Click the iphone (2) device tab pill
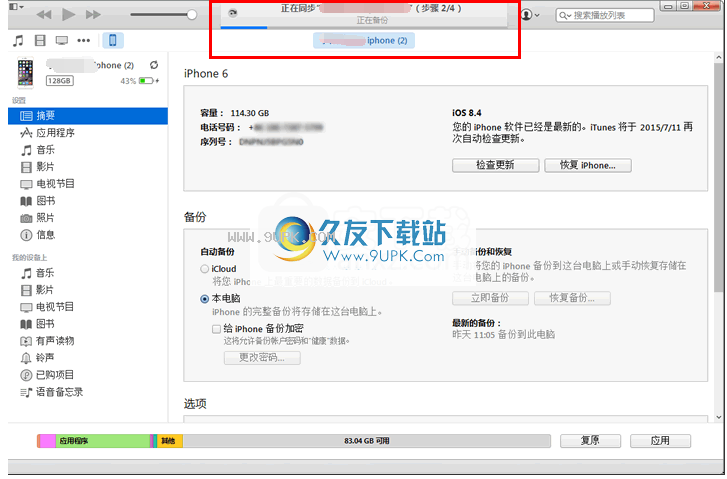 [364, 41]
